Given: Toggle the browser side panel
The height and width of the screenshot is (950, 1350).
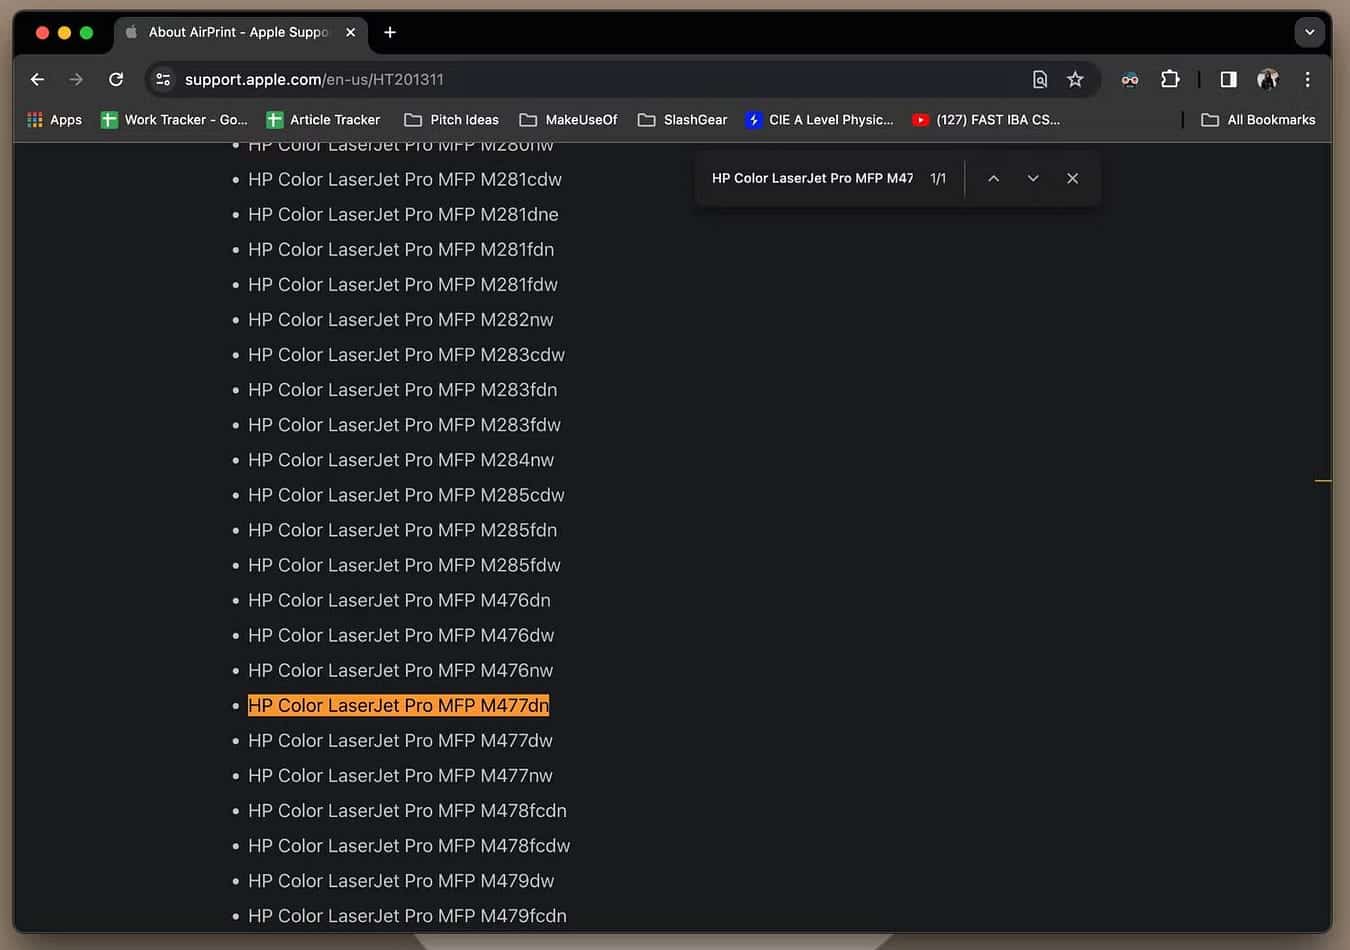Looking at the screenshot, I should pyautogui.click(x=1228, y=79).
